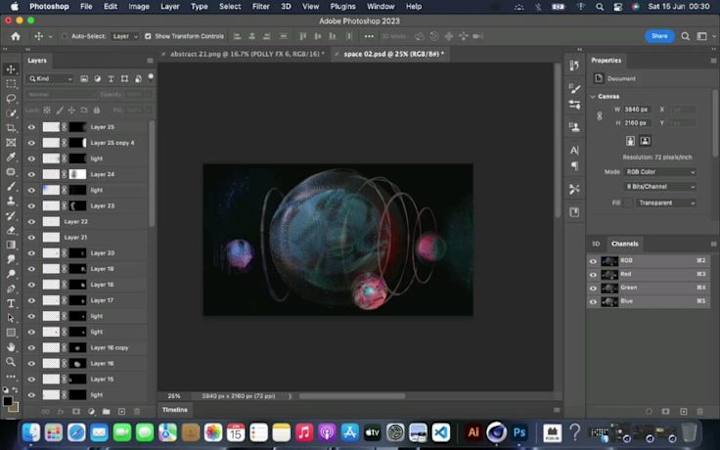
Task: Swap foreground and background colors icon
Action: (x=15, y=390)
